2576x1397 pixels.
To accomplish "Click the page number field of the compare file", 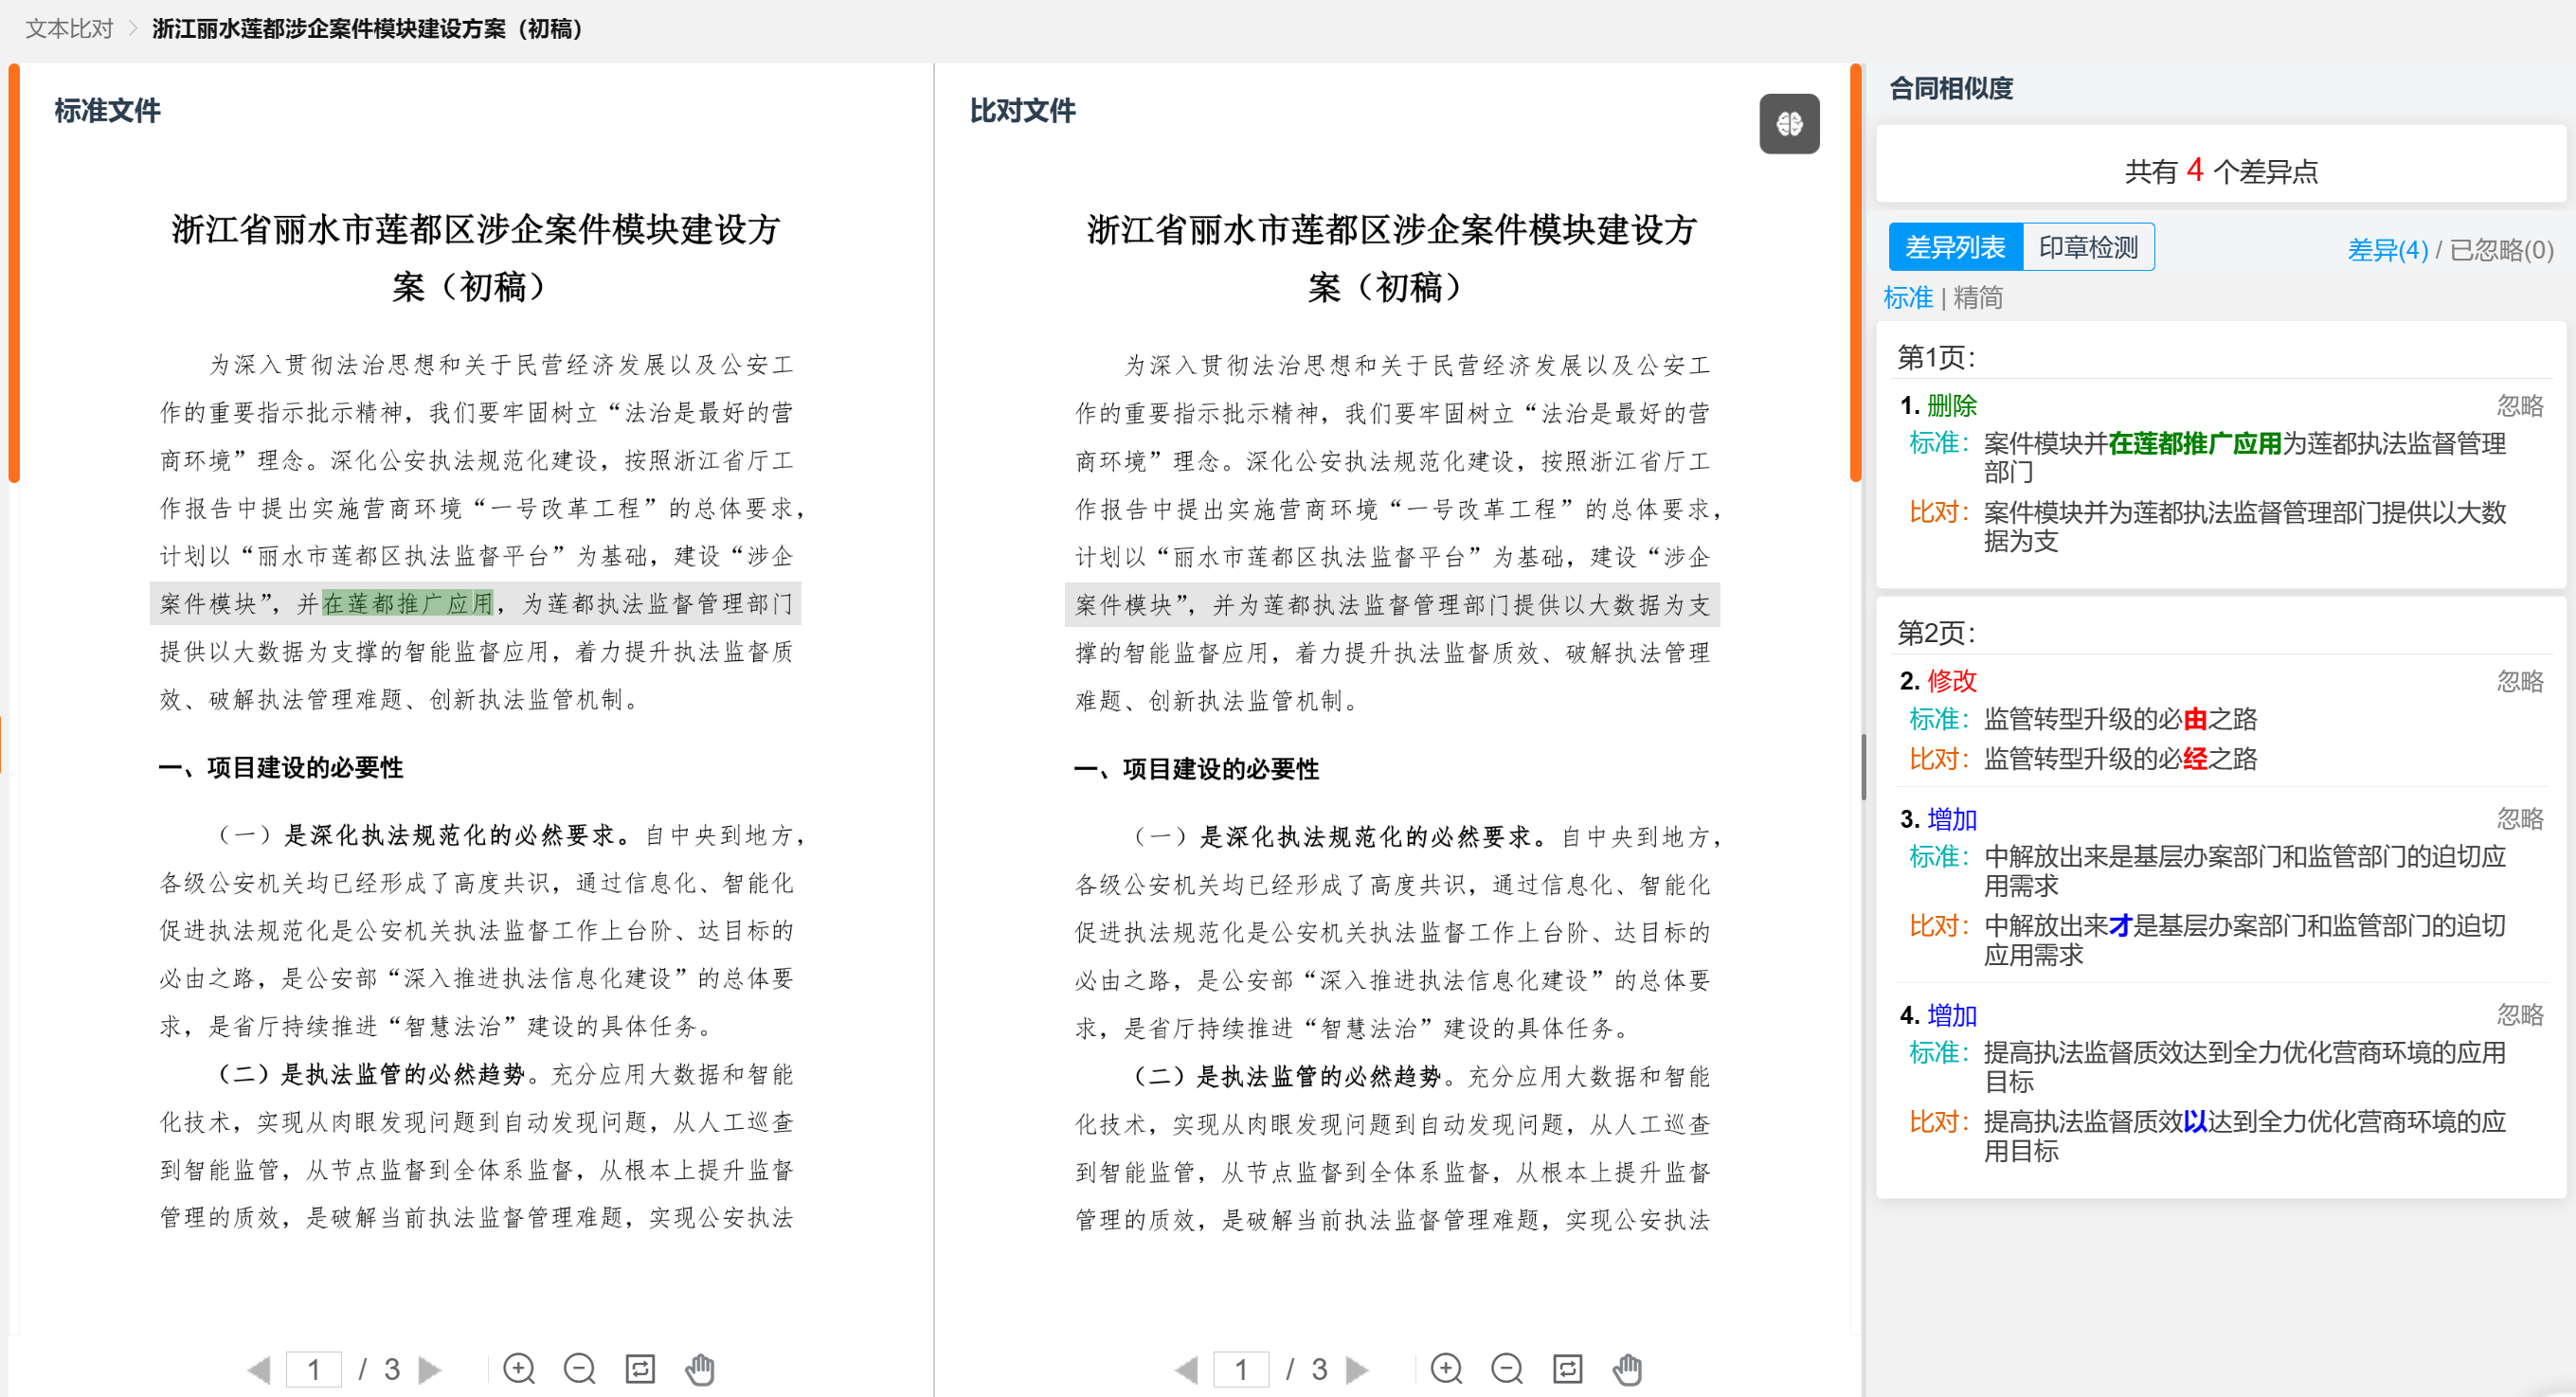I will point(1241,1369).
